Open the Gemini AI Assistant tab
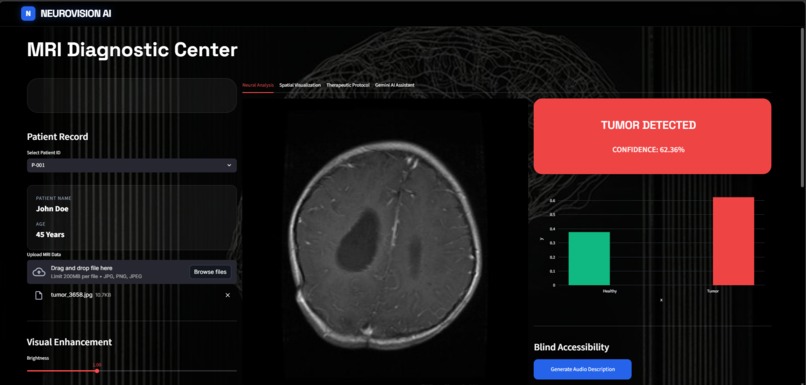The image size is (806, 385). point(395,85)
